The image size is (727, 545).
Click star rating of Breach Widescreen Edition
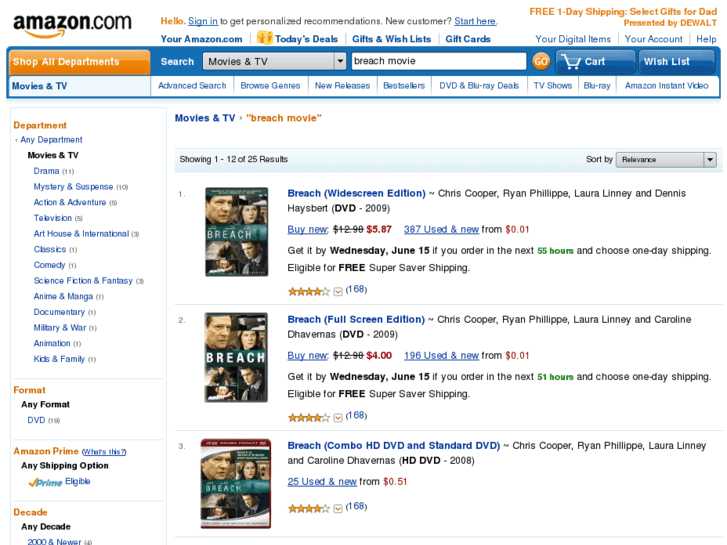point(309,291)
